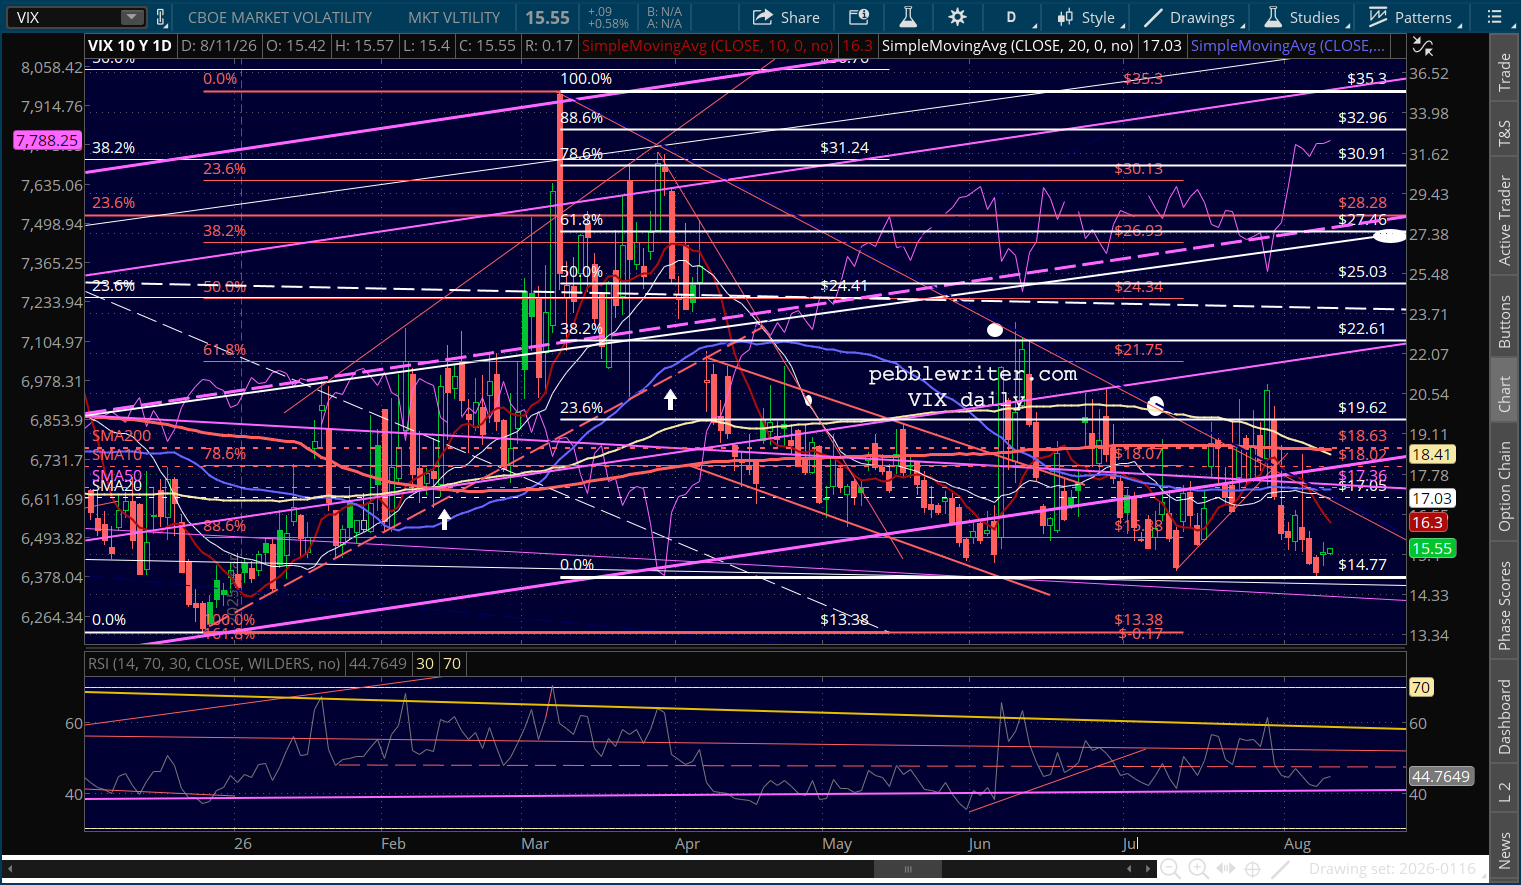The height and width of the screenshot is (885, 1521).
Task: Click the news alert monitor icon
Action: click(x=858, y=17)
